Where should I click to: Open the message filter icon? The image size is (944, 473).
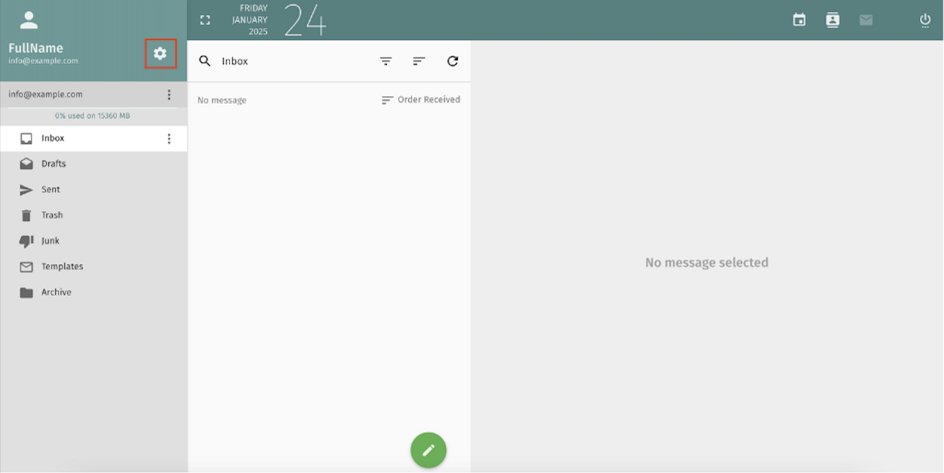pos(386,61)
